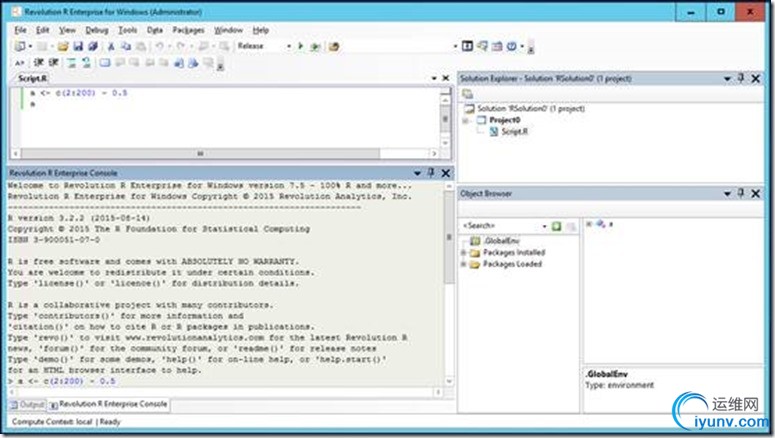The height and width of the screenshot is (438, 775).
Task: Click the Redo arrow icon
Action: (x=180, y=46)
